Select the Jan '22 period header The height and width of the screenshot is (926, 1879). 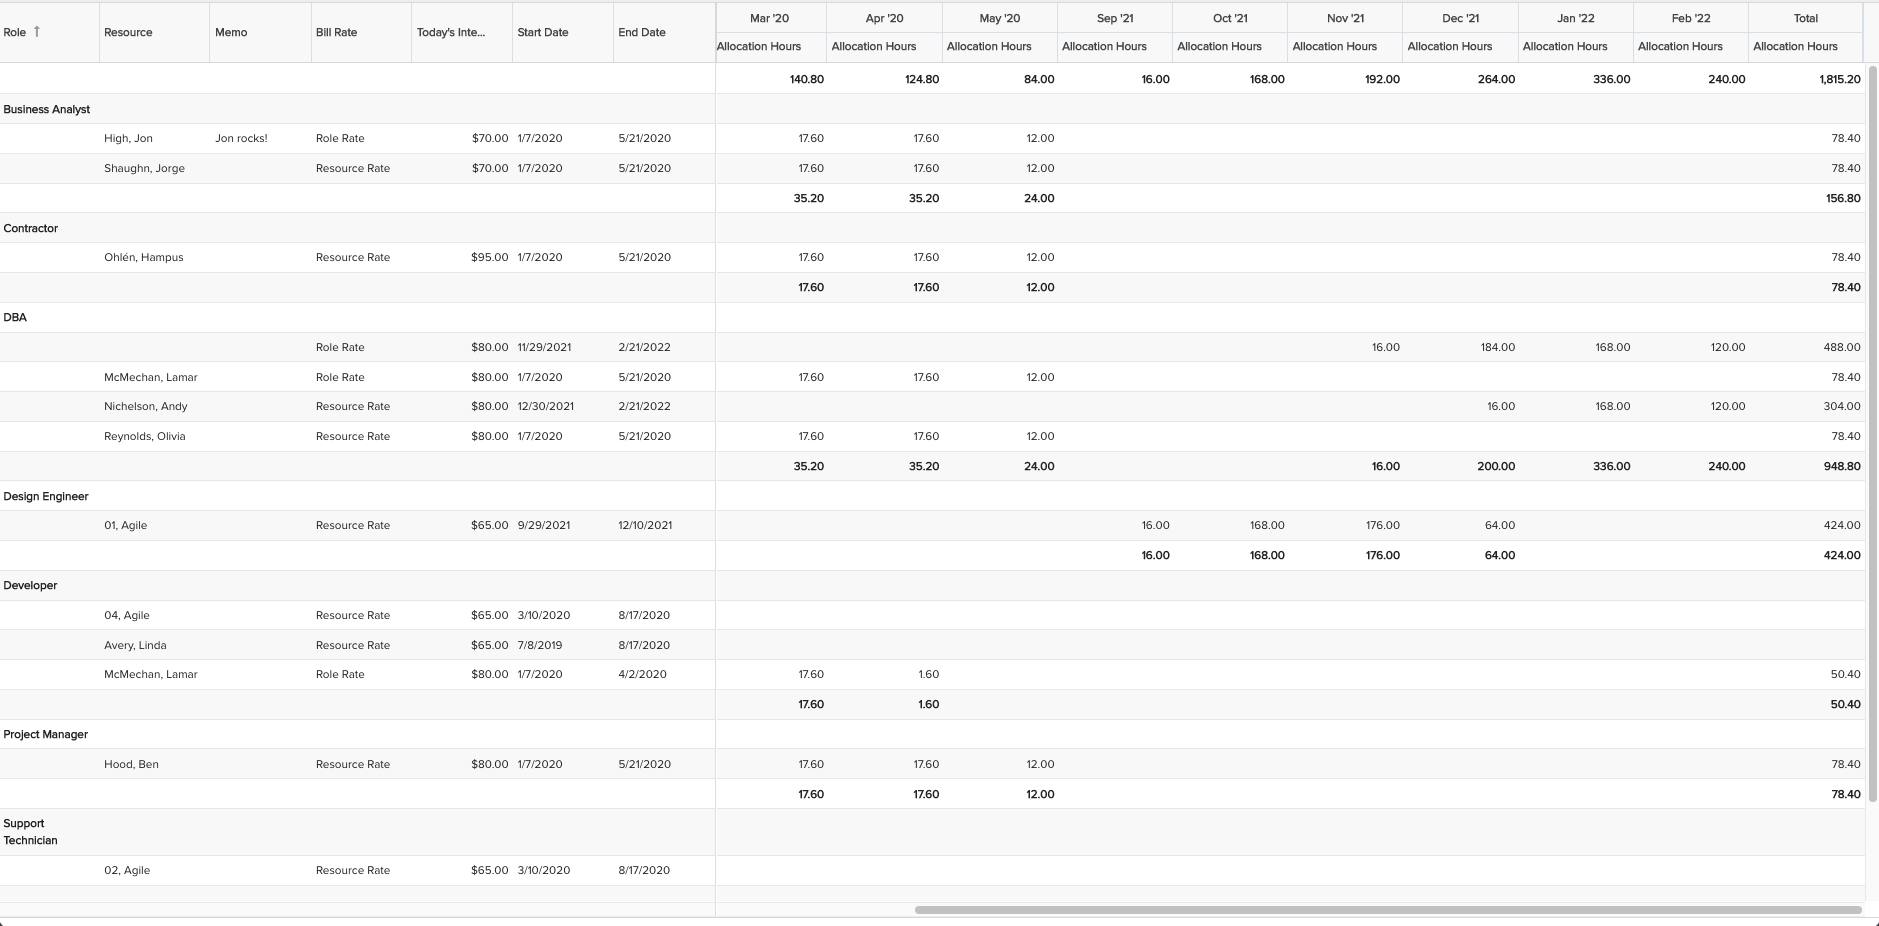pos(1576,18)
